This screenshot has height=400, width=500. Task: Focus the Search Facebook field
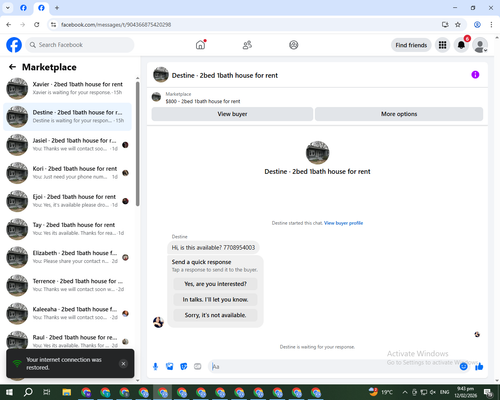80,45
